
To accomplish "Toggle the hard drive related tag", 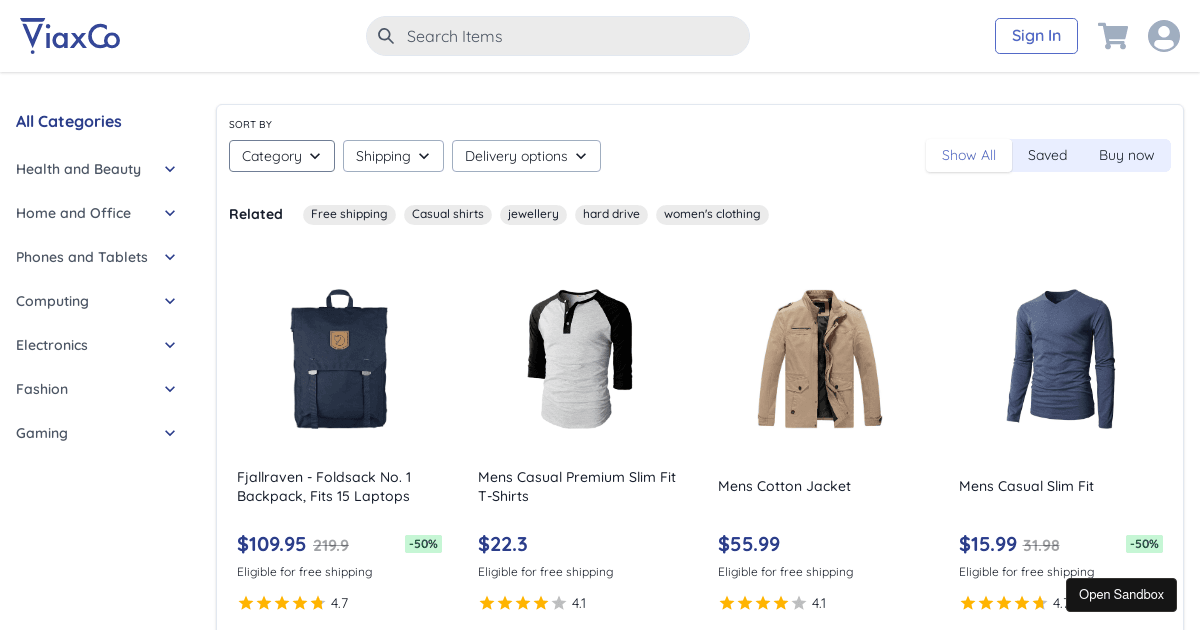I will click(x=611, y=214).
